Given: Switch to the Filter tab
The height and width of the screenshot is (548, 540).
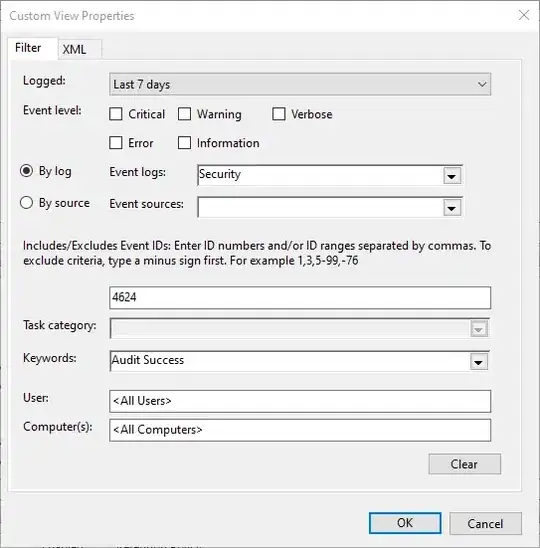Looking at the screenshot, I should pyautogui.click(x=33, y=48).
